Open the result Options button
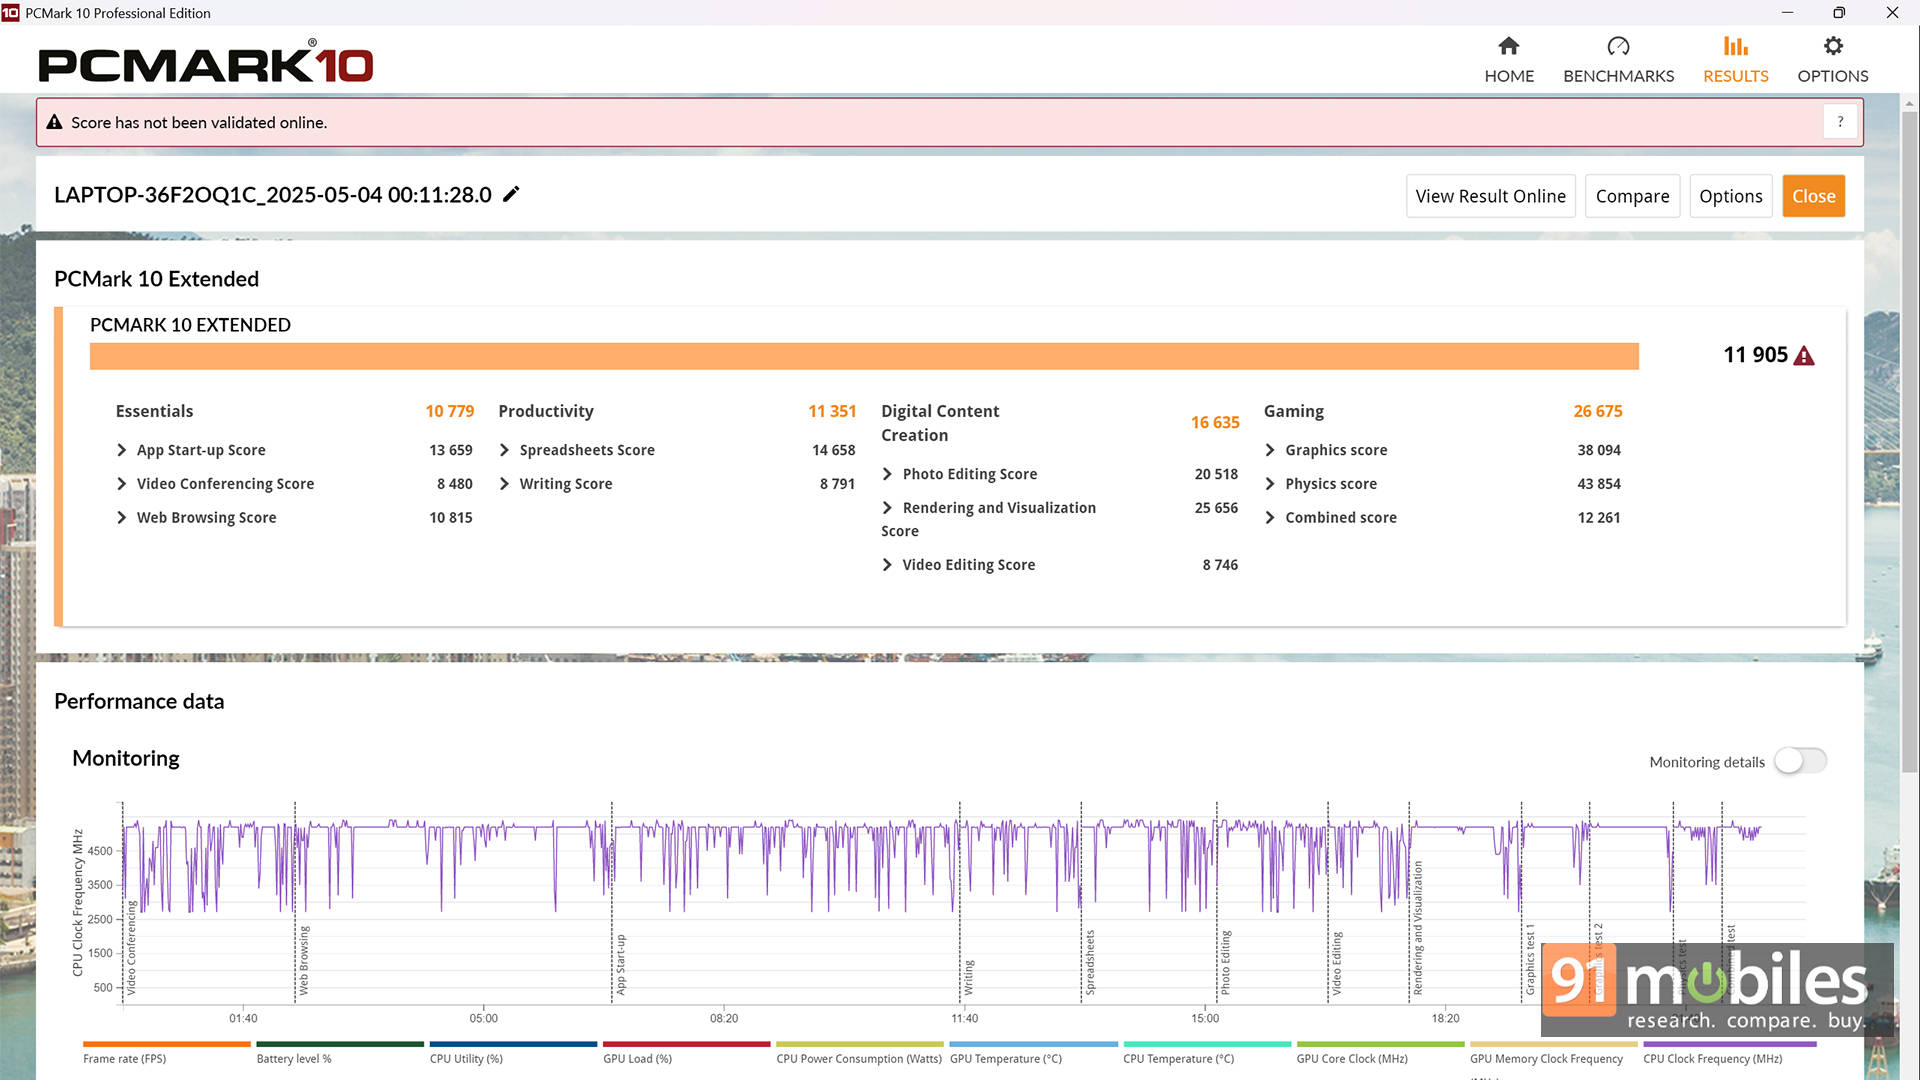Screen dimensions: 1920x1080 pyautogui.click(x=1730, y=196)
